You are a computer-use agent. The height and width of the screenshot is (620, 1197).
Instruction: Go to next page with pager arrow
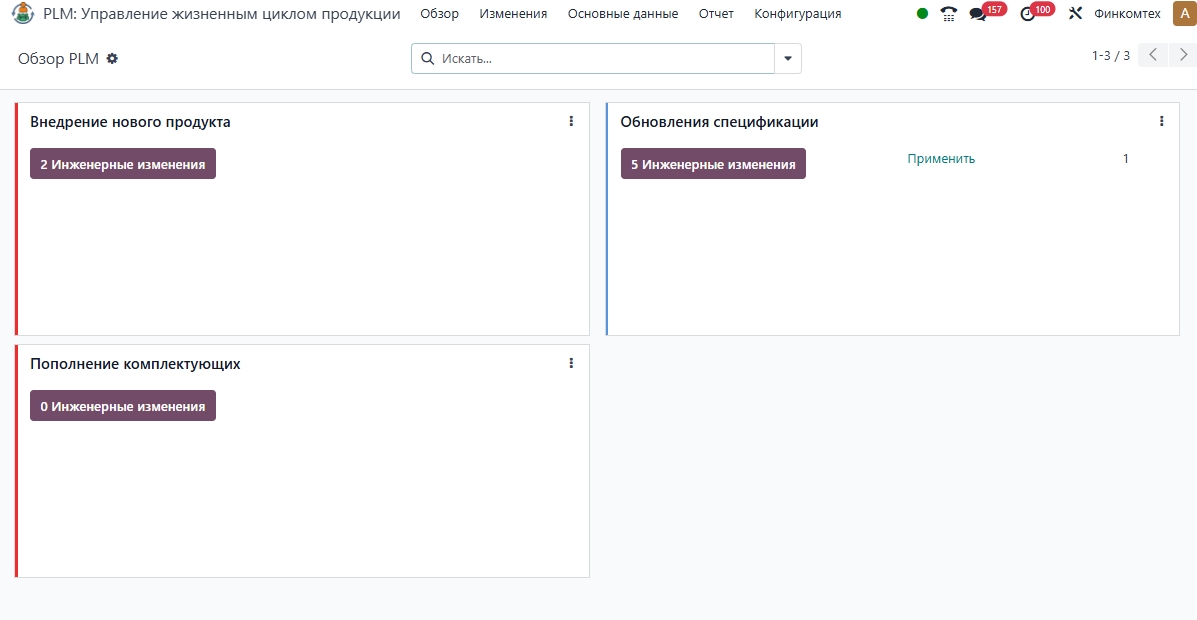1183,55
